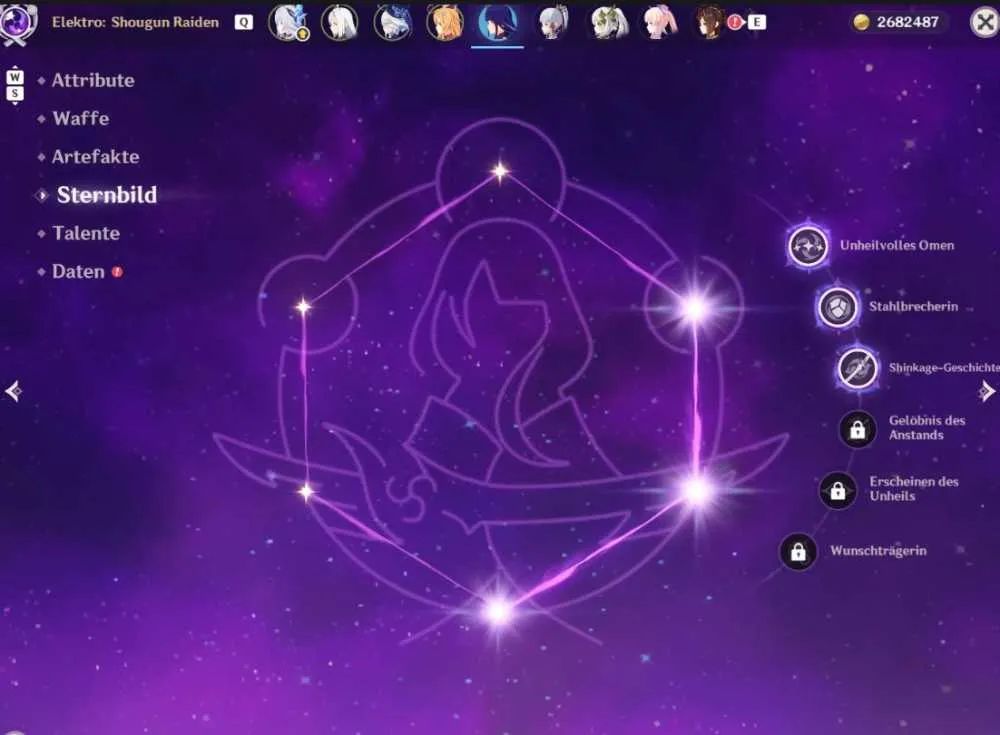Select the green-leaf-haired character portrait
The image size is (1000, 735).
(608, 22)
